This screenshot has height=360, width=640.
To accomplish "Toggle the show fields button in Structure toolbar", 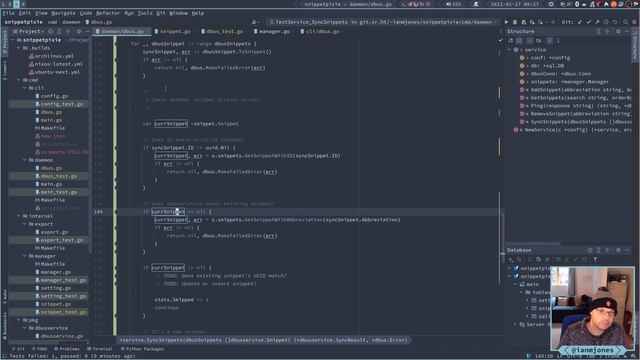I will (530, 40).
